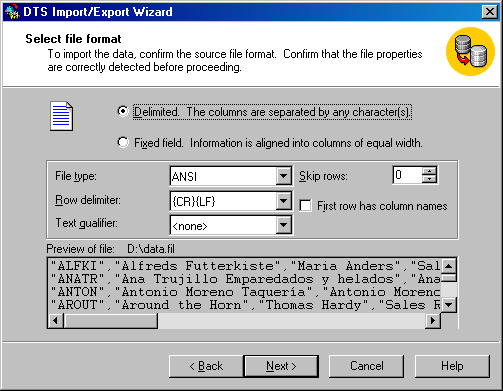Click the Row delimiter label
Image resolution: width=503 pixels, height=391 pixels.
(x=88, y=200)
